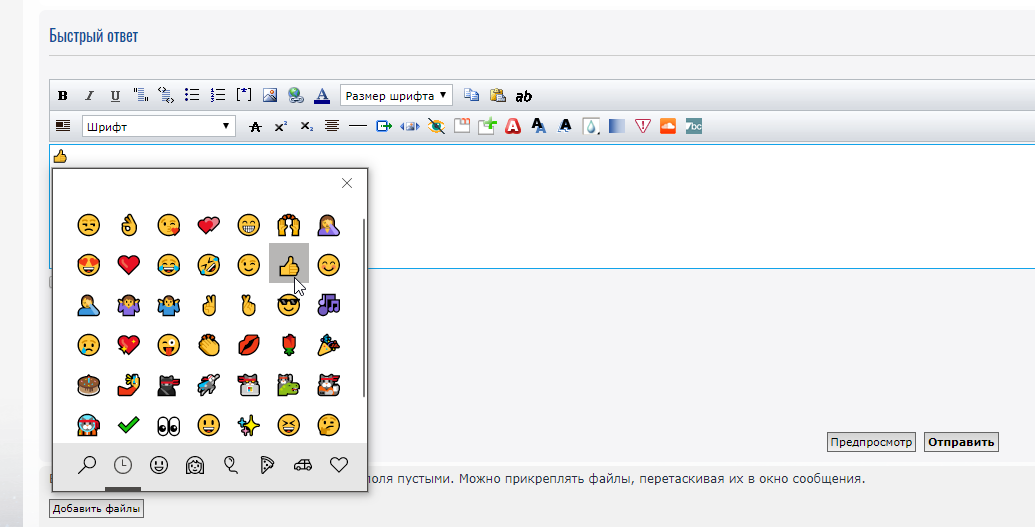This screenshot has height=527, width=1035.
Task: Apply strikethrough formatting
Action: point(255,126)
